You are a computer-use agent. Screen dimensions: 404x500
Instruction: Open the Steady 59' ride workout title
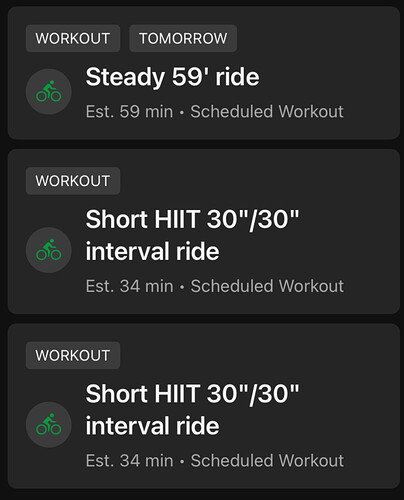point(172,77)
